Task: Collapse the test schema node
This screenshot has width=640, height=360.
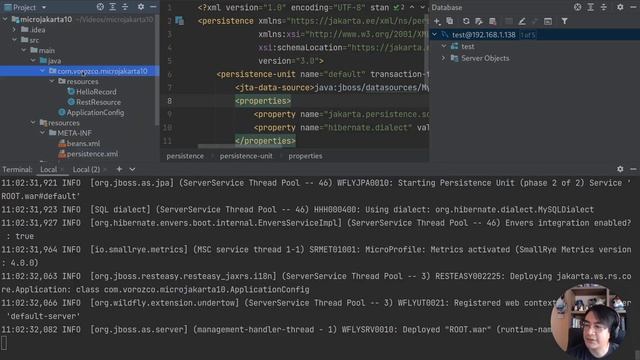Action: coord(444,47)
